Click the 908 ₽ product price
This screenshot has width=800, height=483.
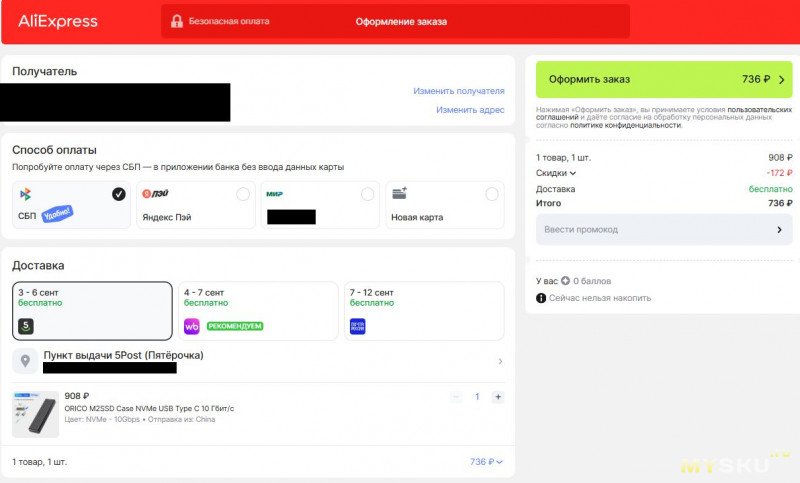(77, 396)
